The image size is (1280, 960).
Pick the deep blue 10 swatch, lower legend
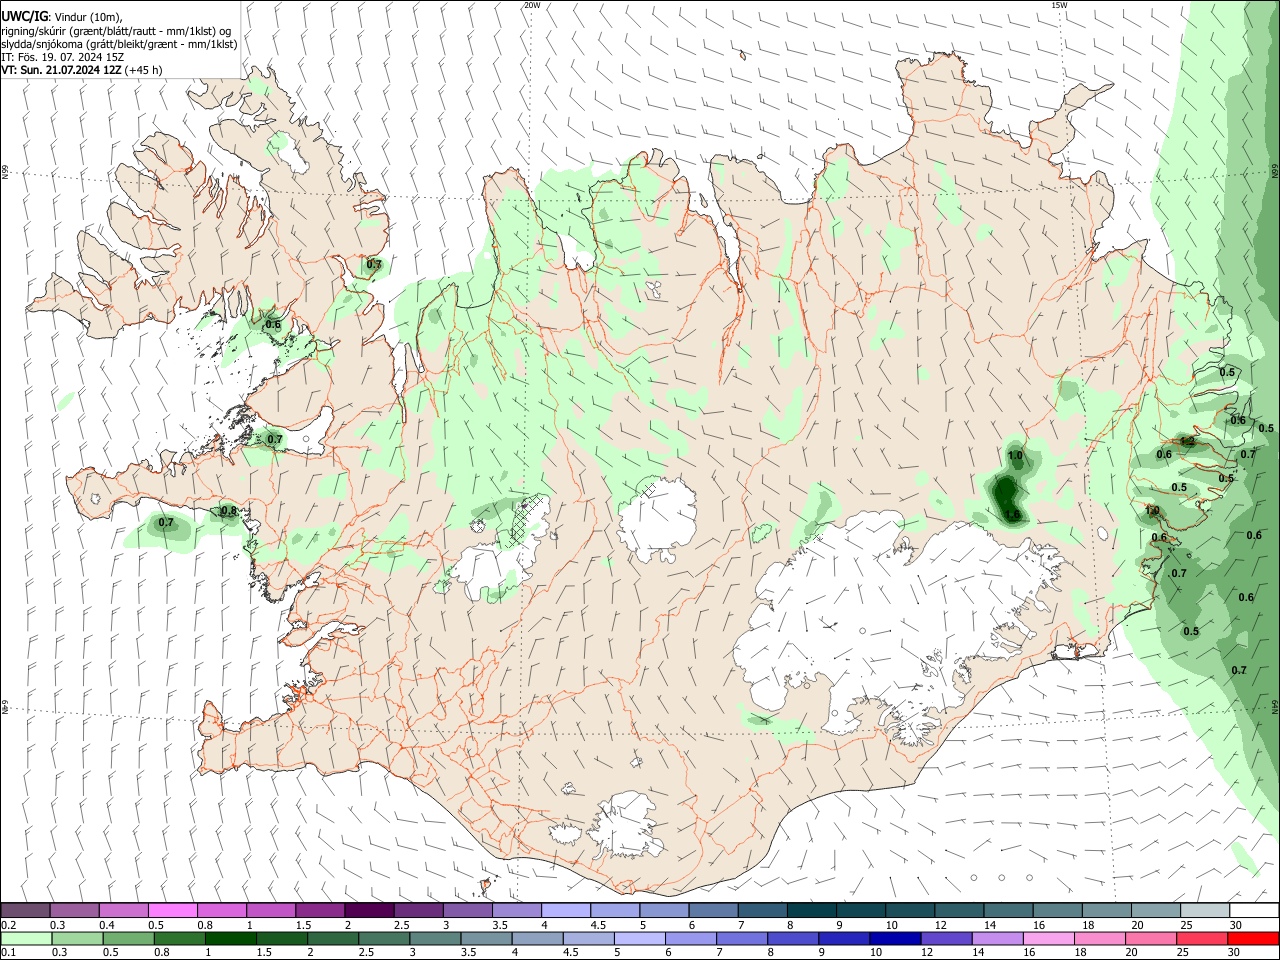coord(895,938)
